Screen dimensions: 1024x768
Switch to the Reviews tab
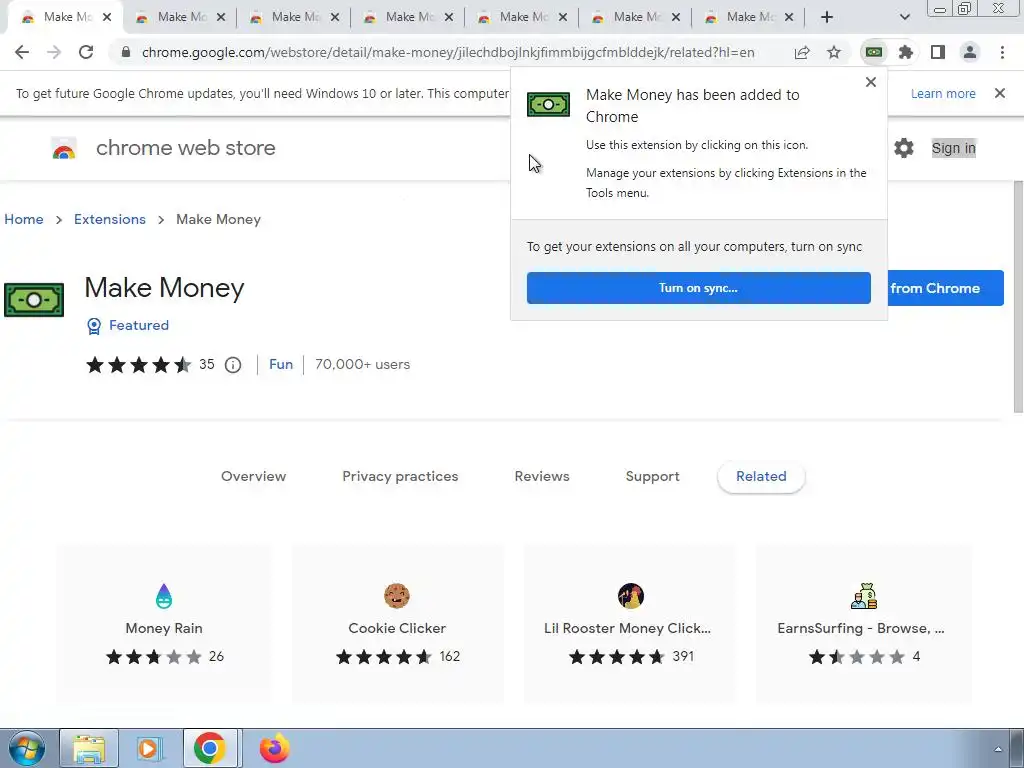pyautogui.click(x=542, y=477)
